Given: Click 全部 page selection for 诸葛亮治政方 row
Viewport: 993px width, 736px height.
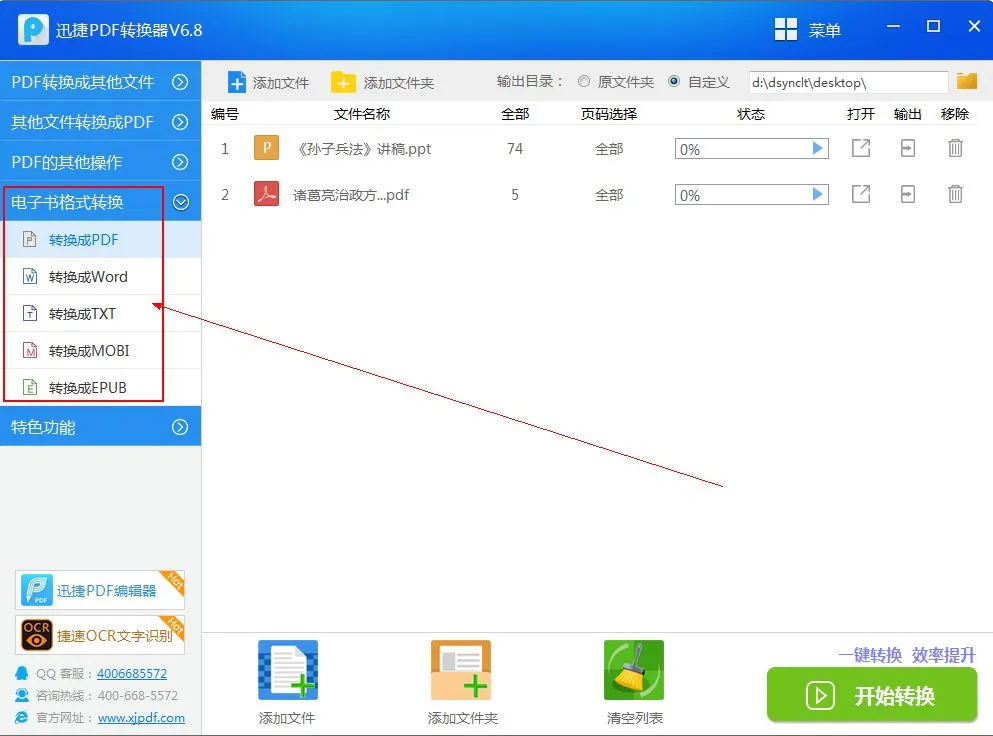Looking at the screenshot, I should 609,194.
